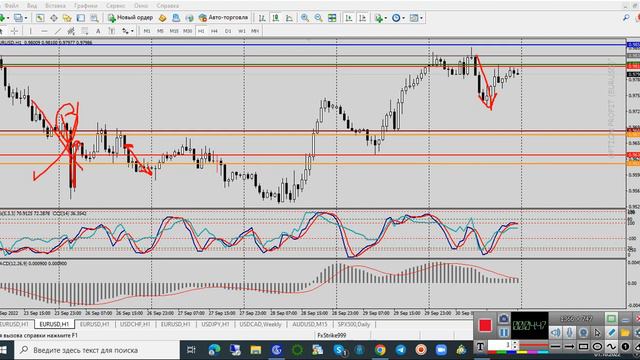Expand the Periods clock dropdown

pos(403,18)
